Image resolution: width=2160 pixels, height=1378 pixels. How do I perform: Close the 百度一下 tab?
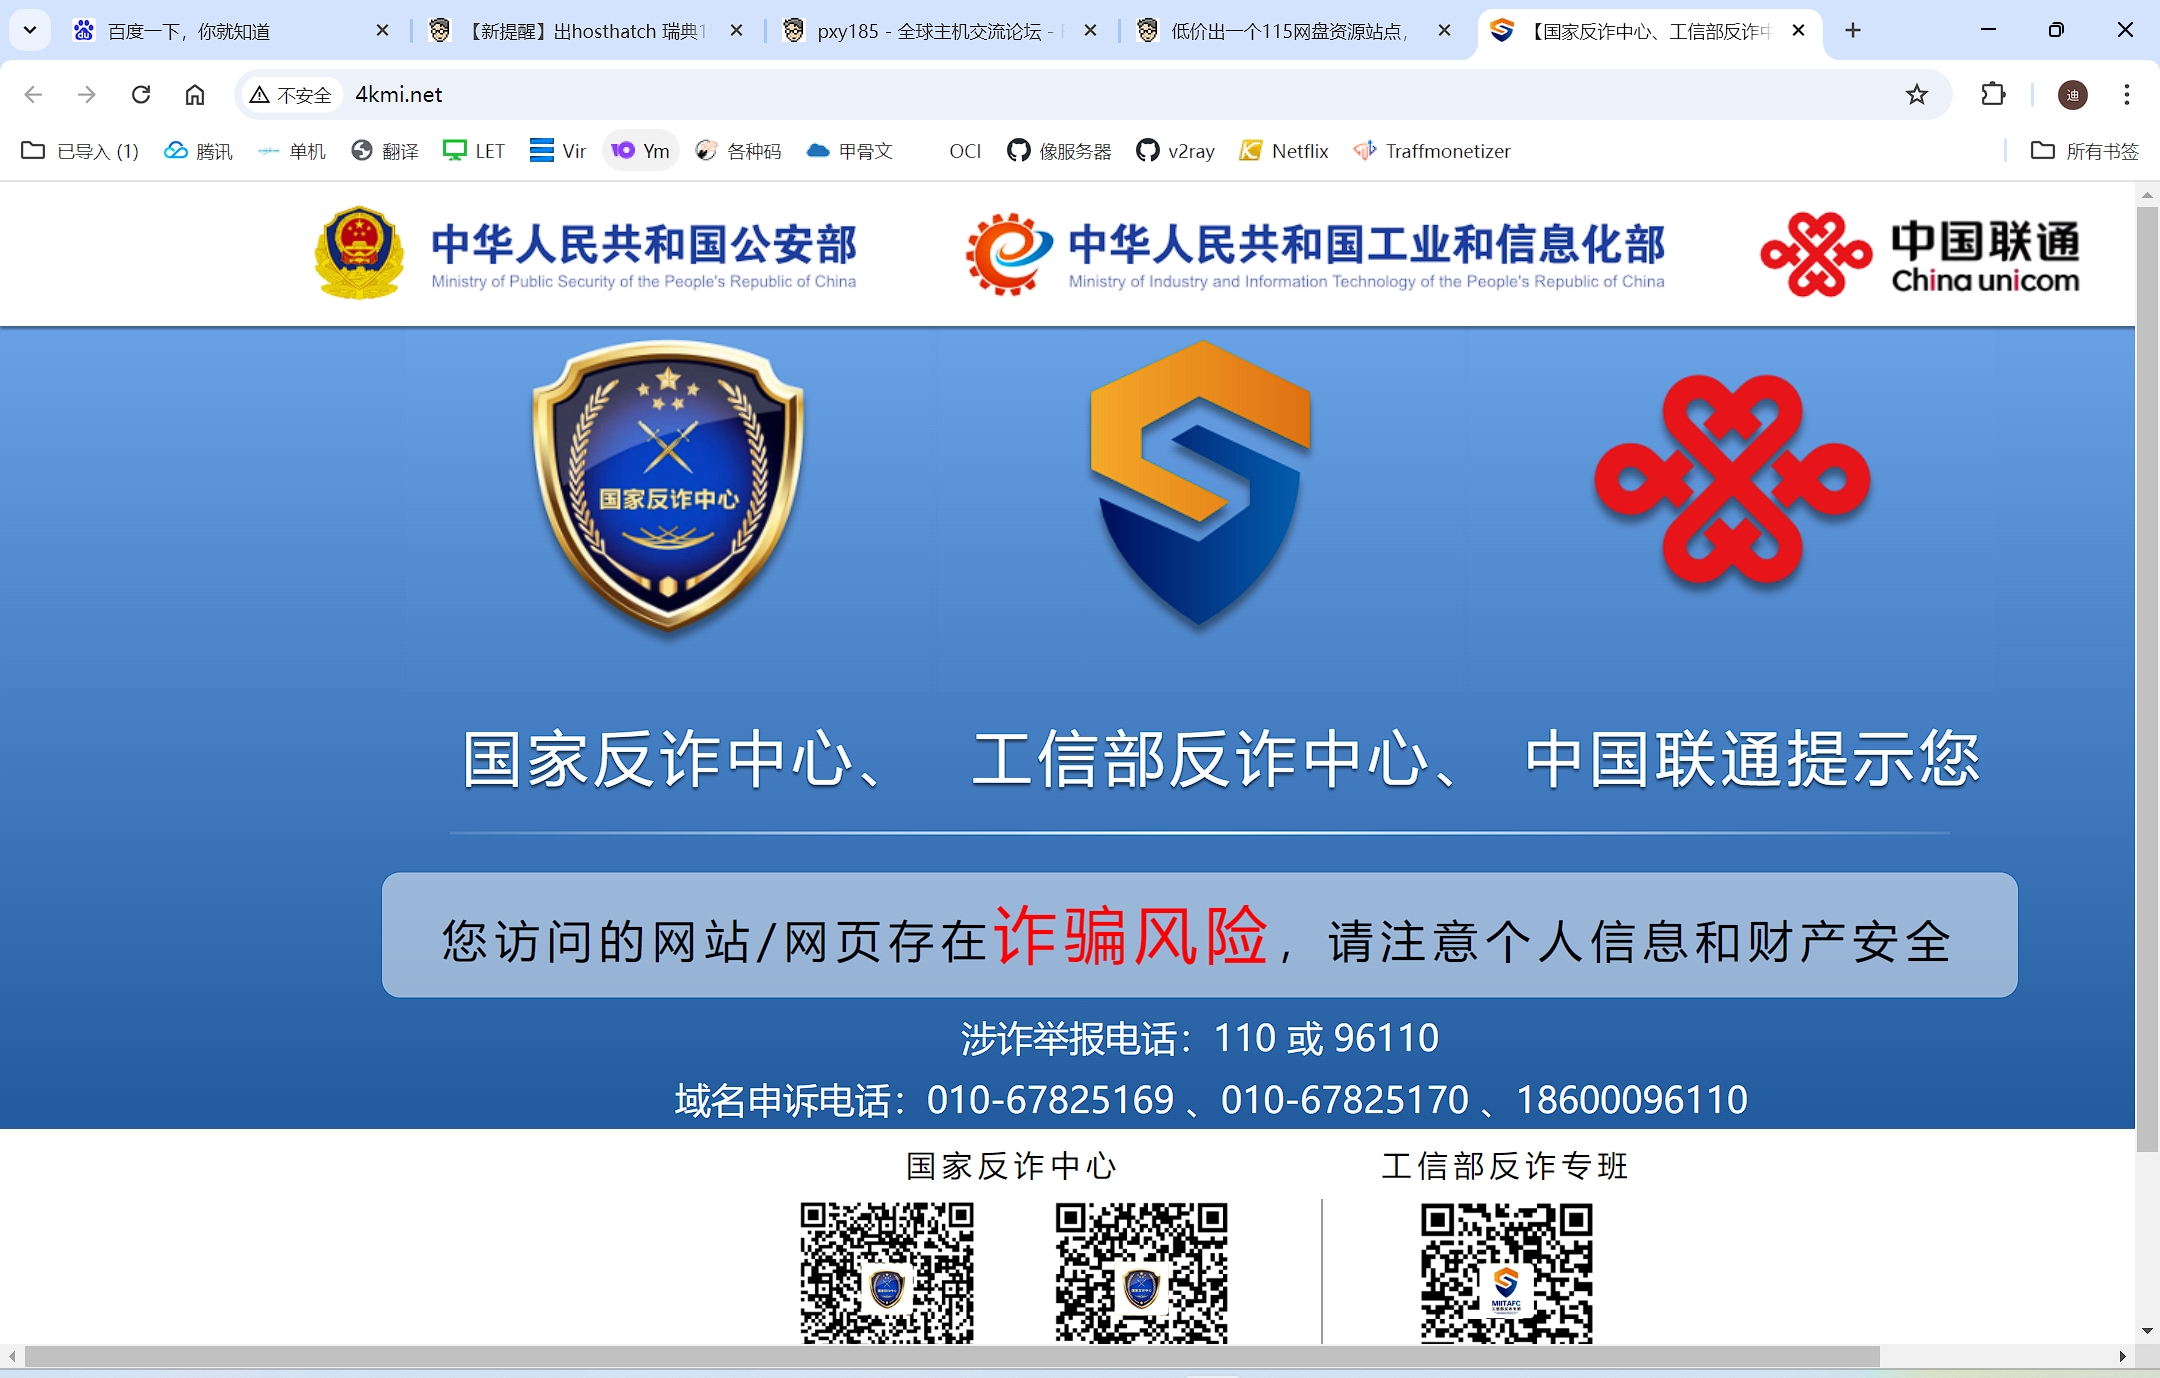382,31
